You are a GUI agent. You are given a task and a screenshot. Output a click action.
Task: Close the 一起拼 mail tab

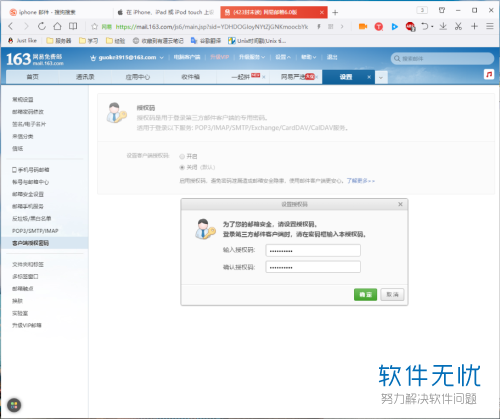pos(264,77)
